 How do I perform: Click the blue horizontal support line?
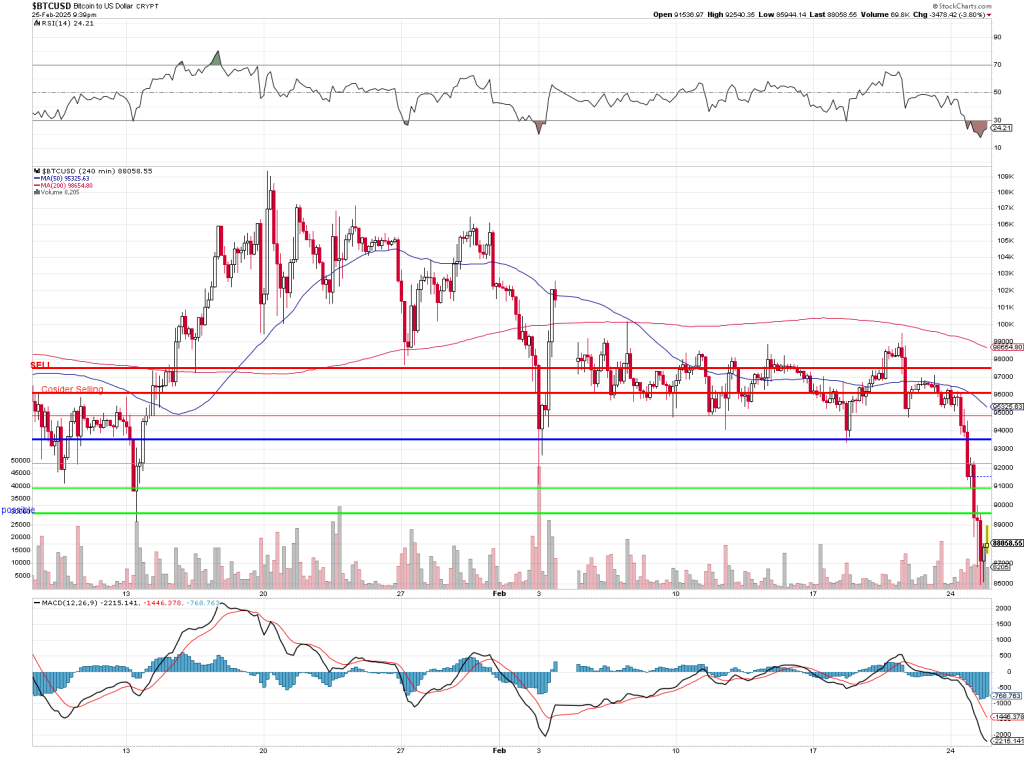pos(500,439)
